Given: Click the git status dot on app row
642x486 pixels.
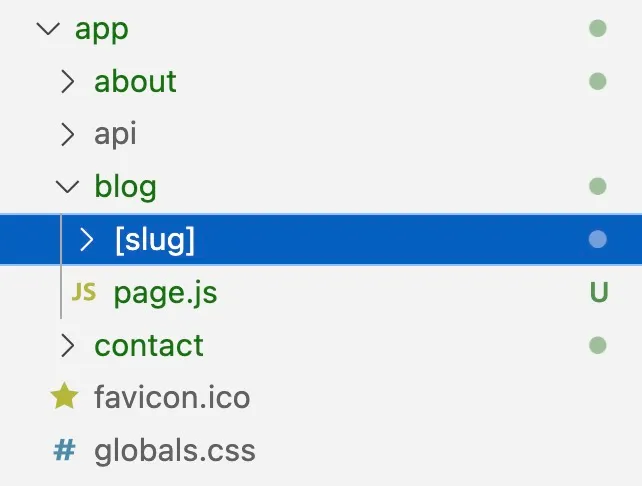Looking at the screenshot, I should (x=597, y=29).
